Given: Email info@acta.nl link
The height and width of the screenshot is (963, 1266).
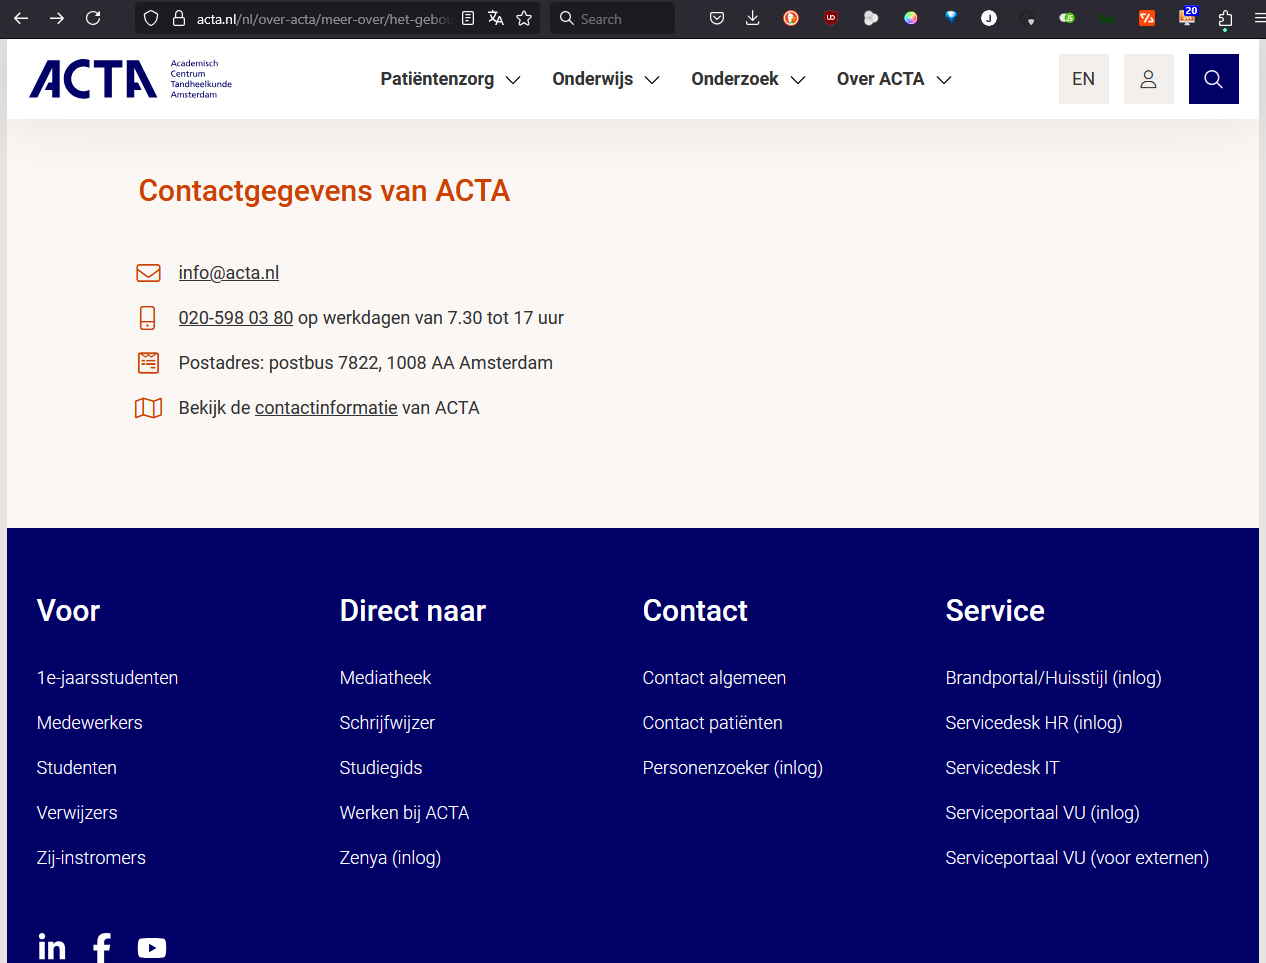Looking at the screenshot, I should tap(229, 273).
